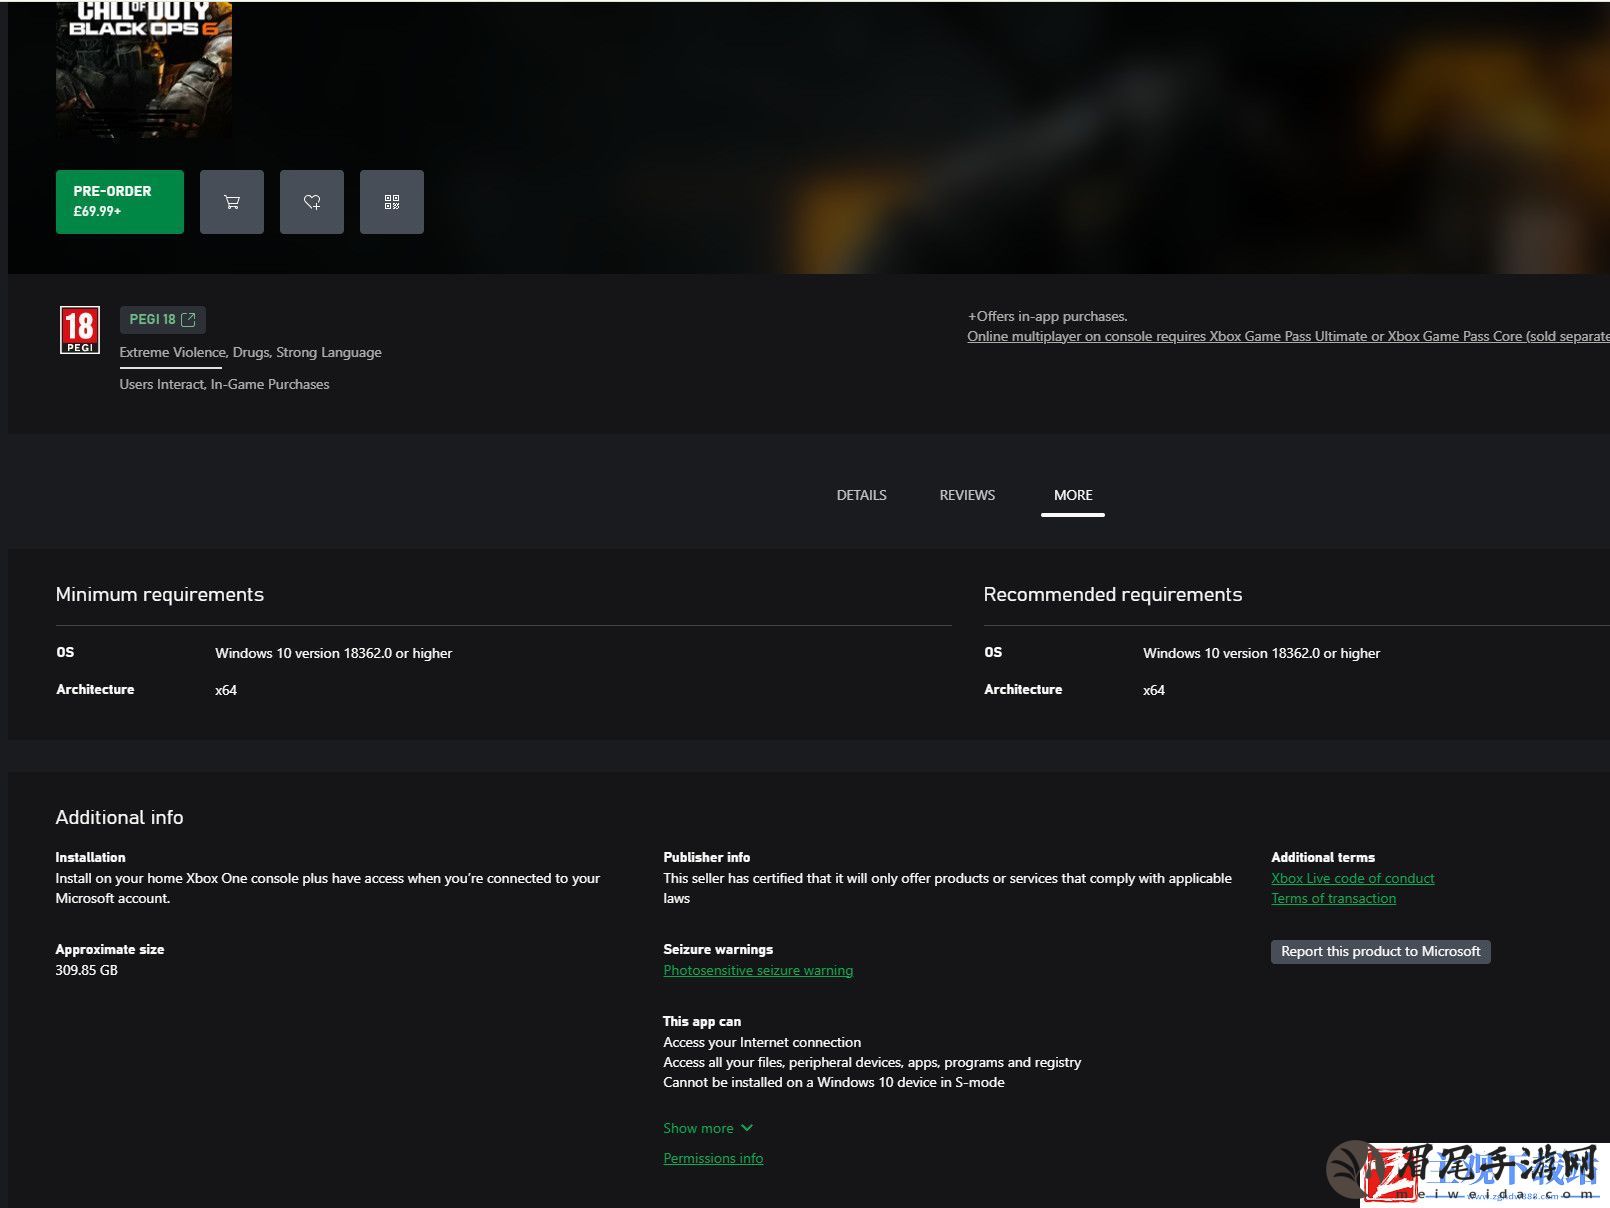
Task: Click Minimum requirements Windows 10 version value
Action: click(333, 653)
